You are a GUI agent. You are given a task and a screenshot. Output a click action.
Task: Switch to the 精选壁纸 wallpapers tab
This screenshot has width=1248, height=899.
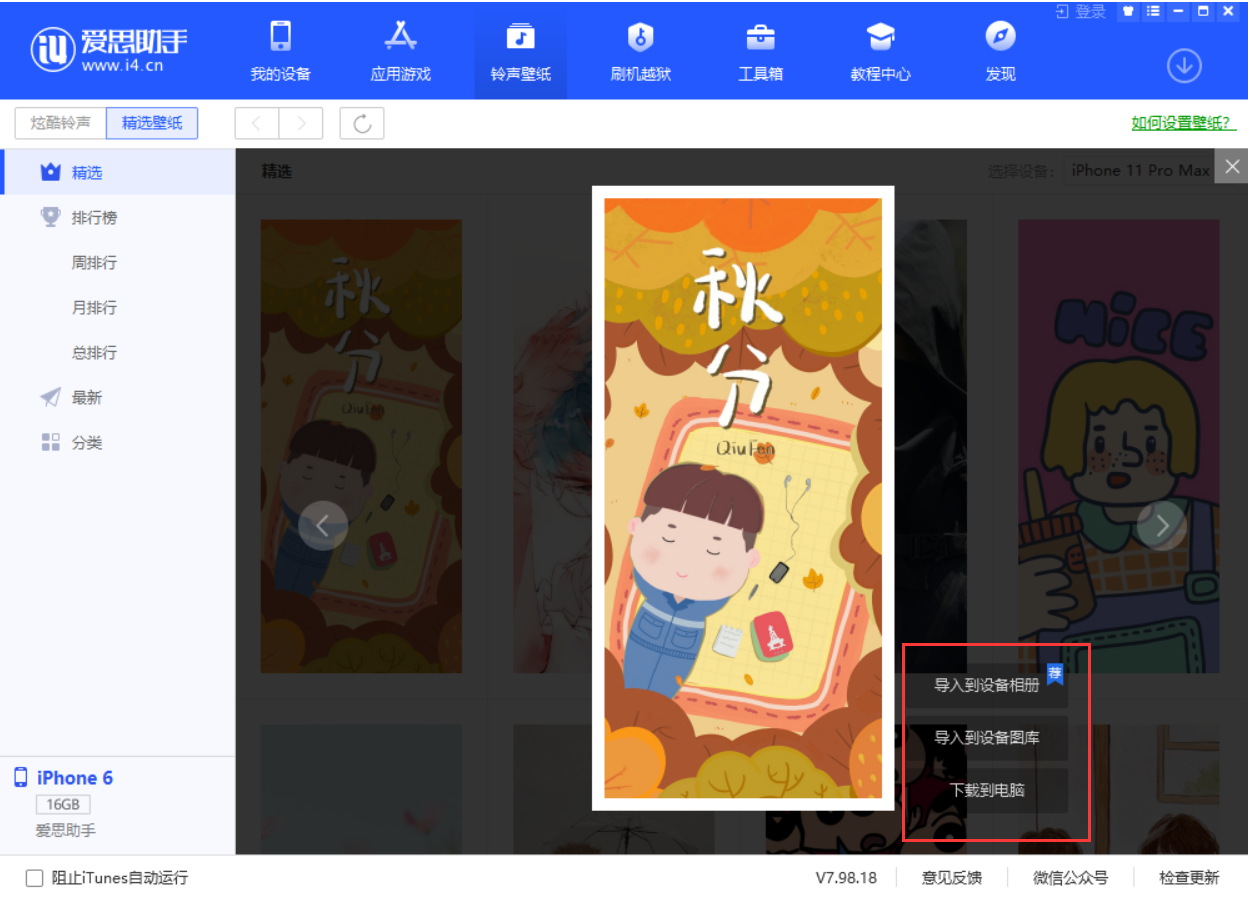(152, 123)
